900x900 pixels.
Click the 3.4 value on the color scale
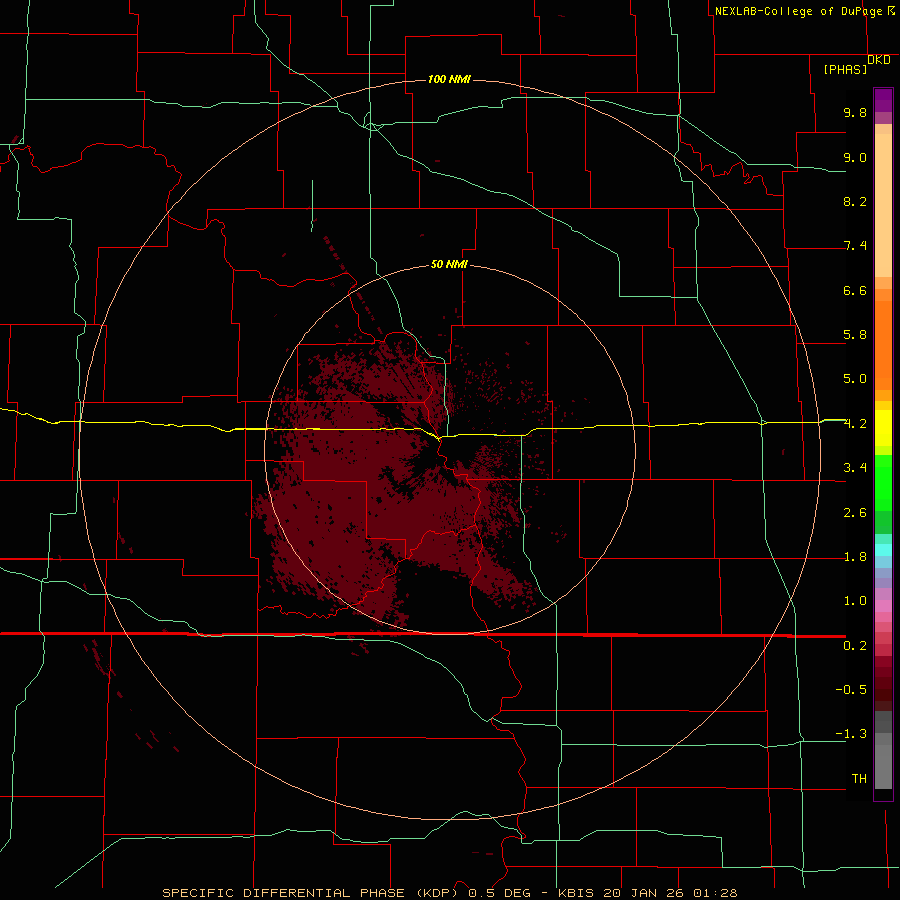click(x=855, y=468)
